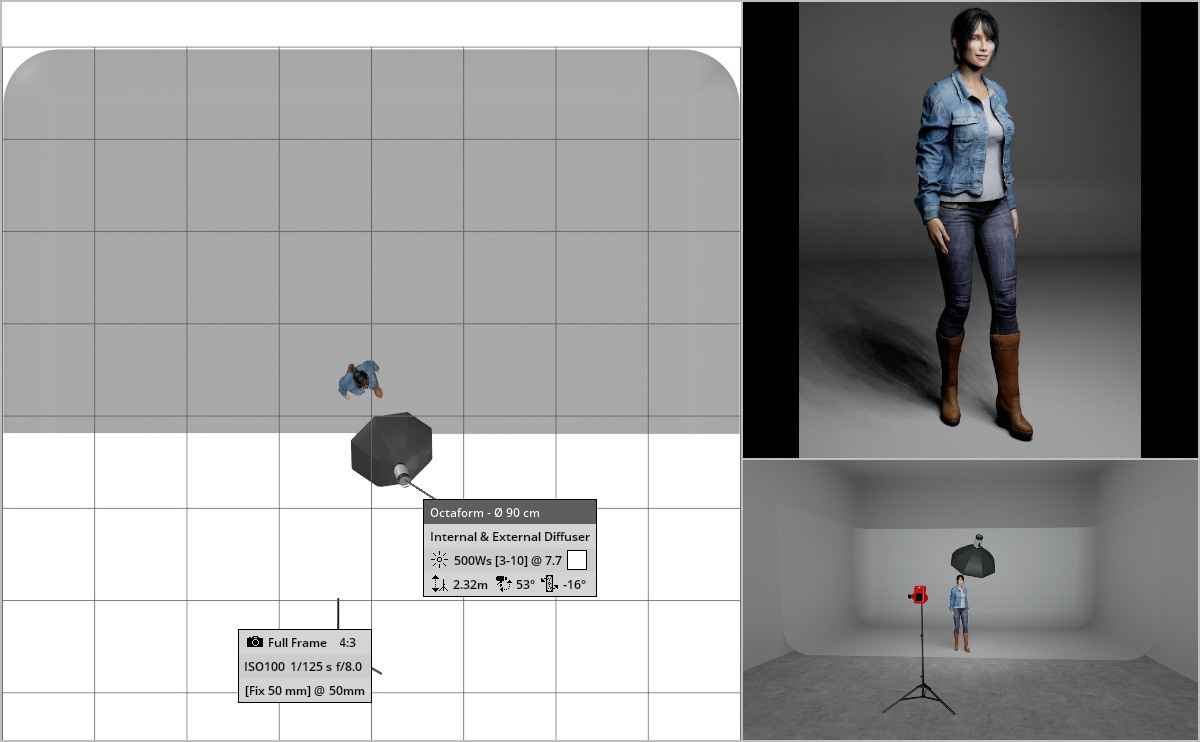Select the red camera on tripod
The height and width of the screenshot is (742, 1200).
point(918,596)
